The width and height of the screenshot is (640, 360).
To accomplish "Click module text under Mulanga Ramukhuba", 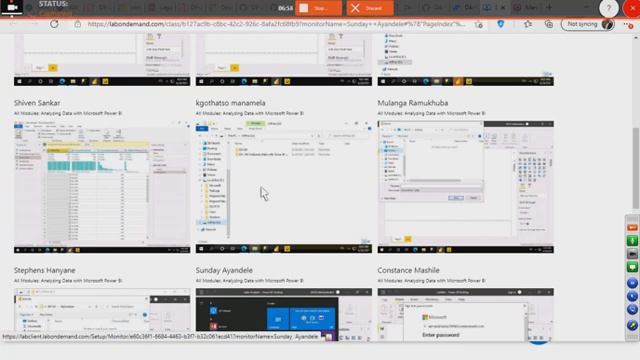I will coord(431,113).
